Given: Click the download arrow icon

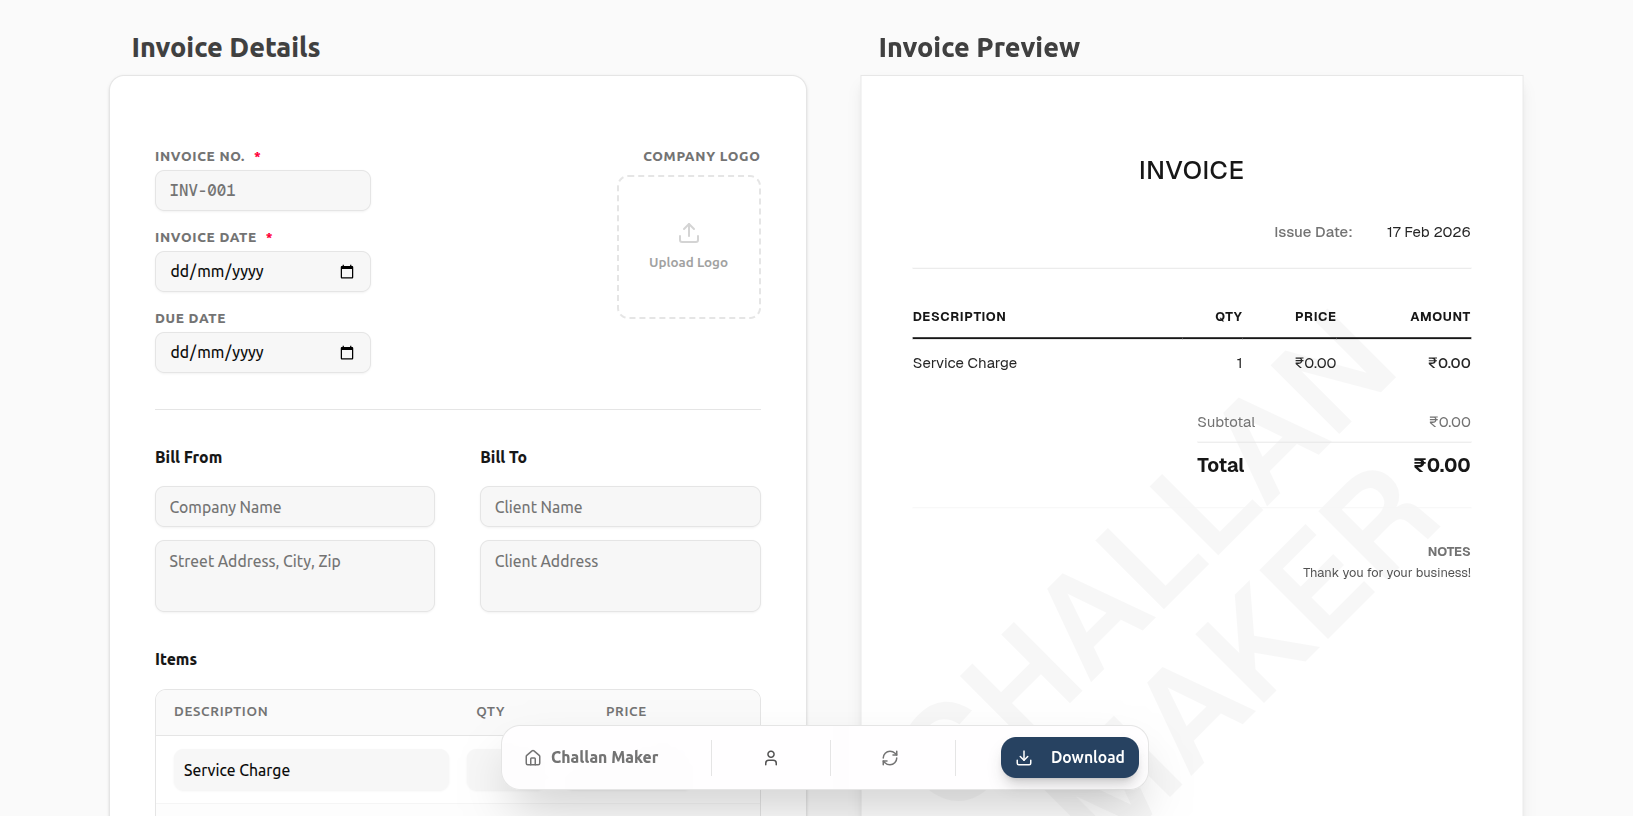Looking at the screenshot, I should pos(1024,758).
